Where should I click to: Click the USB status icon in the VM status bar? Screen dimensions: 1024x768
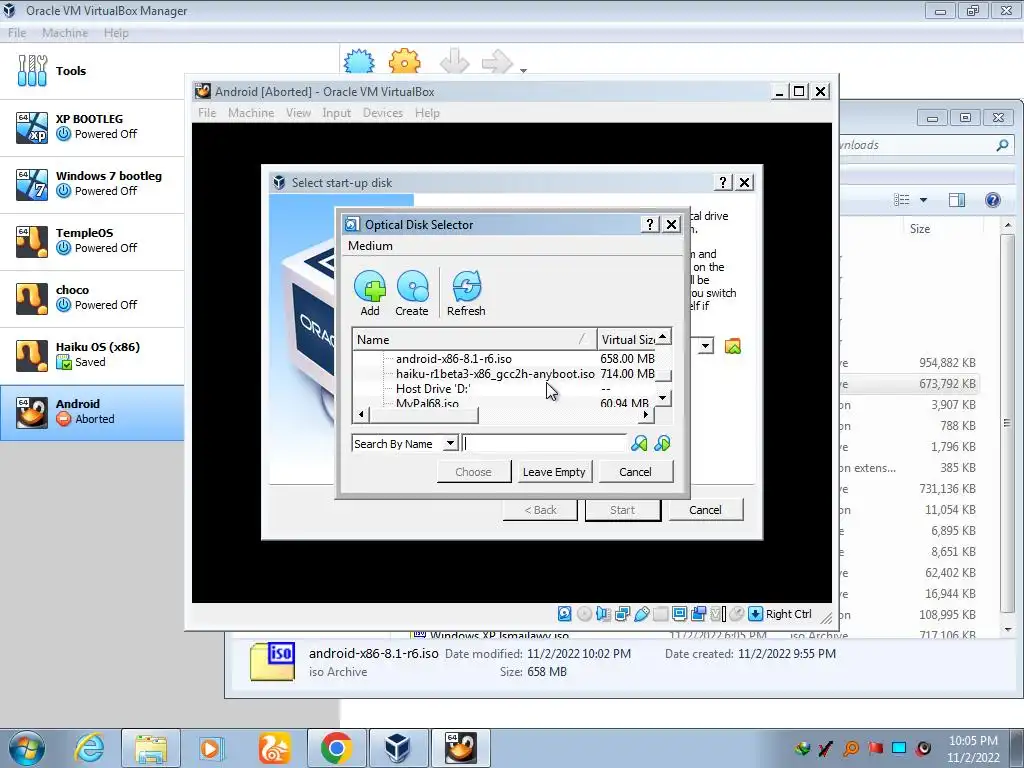(641, 614)
